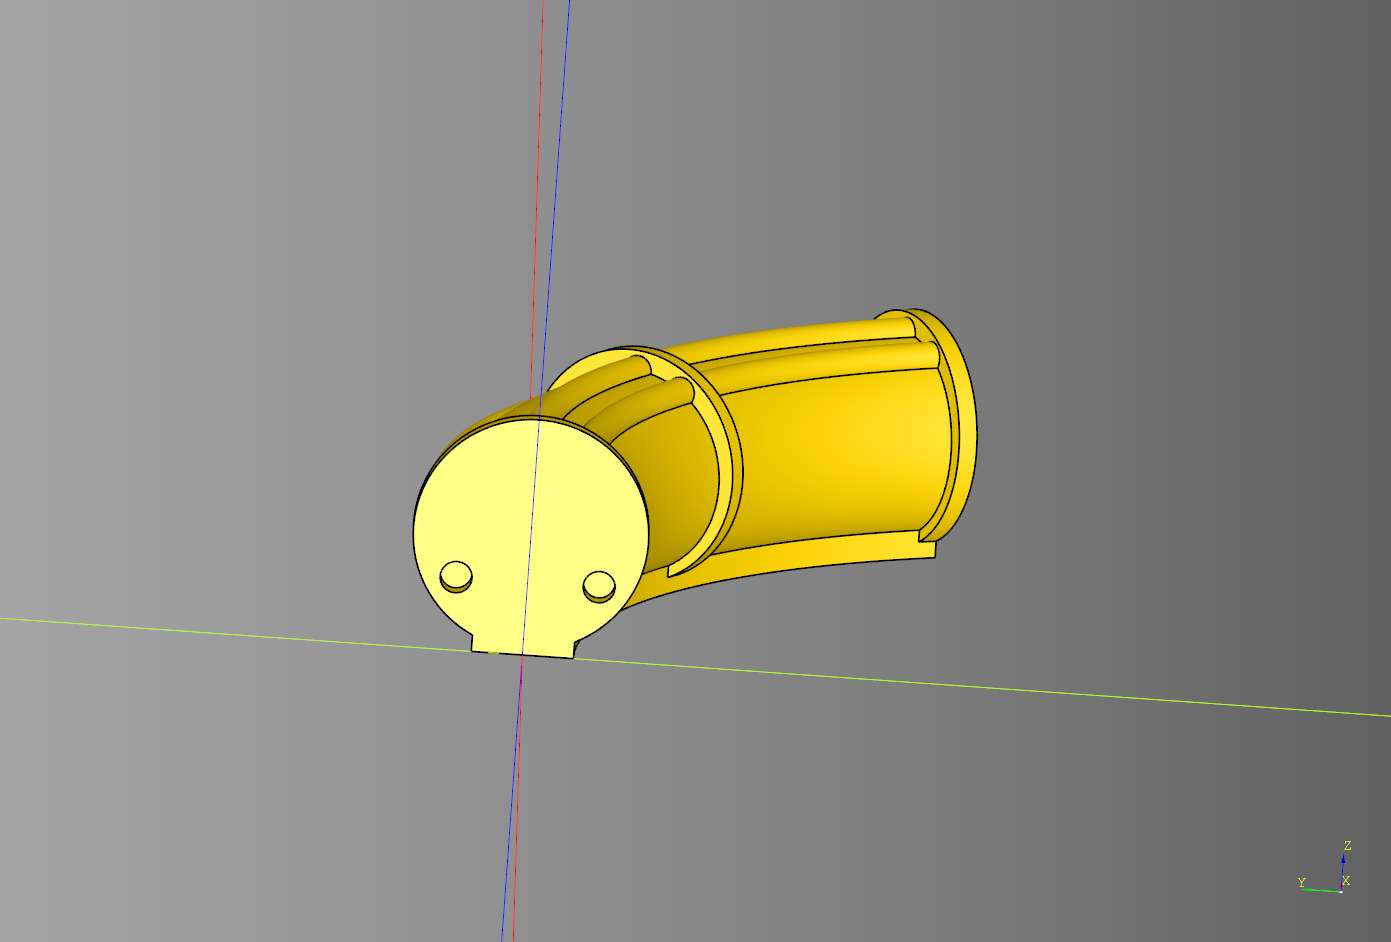Click the green axis line left of the model
1391x942 pixels.
click(x=200, y=629)
